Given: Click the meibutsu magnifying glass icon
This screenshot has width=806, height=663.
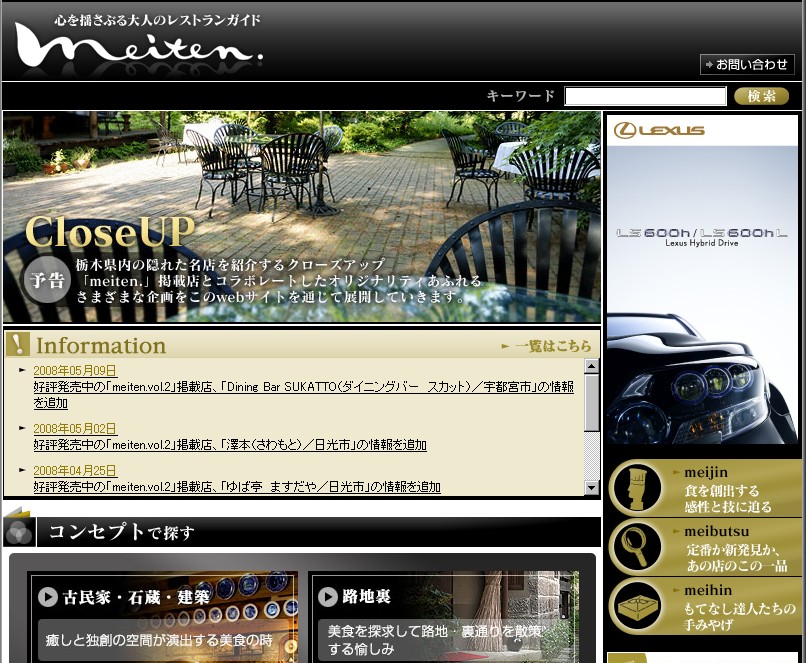Looking at the screenshot, I should pos(637,547).
